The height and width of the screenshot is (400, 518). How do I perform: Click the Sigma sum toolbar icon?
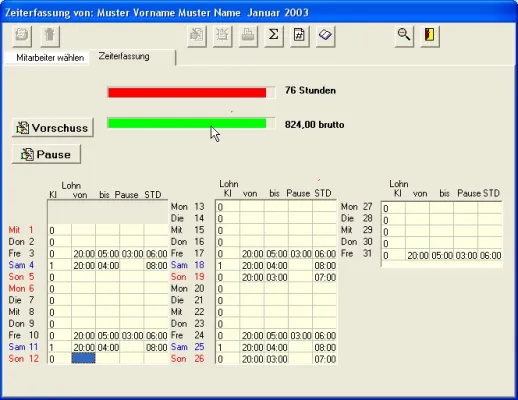pos(274,35)
